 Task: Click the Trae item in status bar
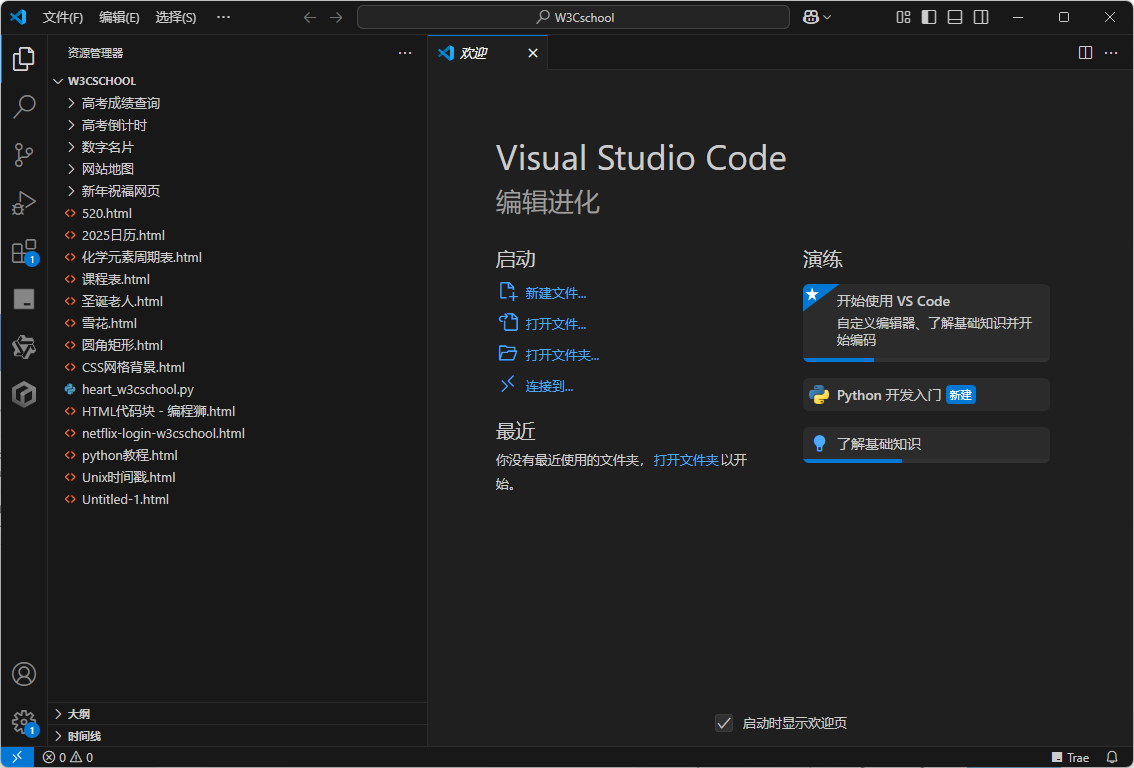click(x=1070, y=757)
